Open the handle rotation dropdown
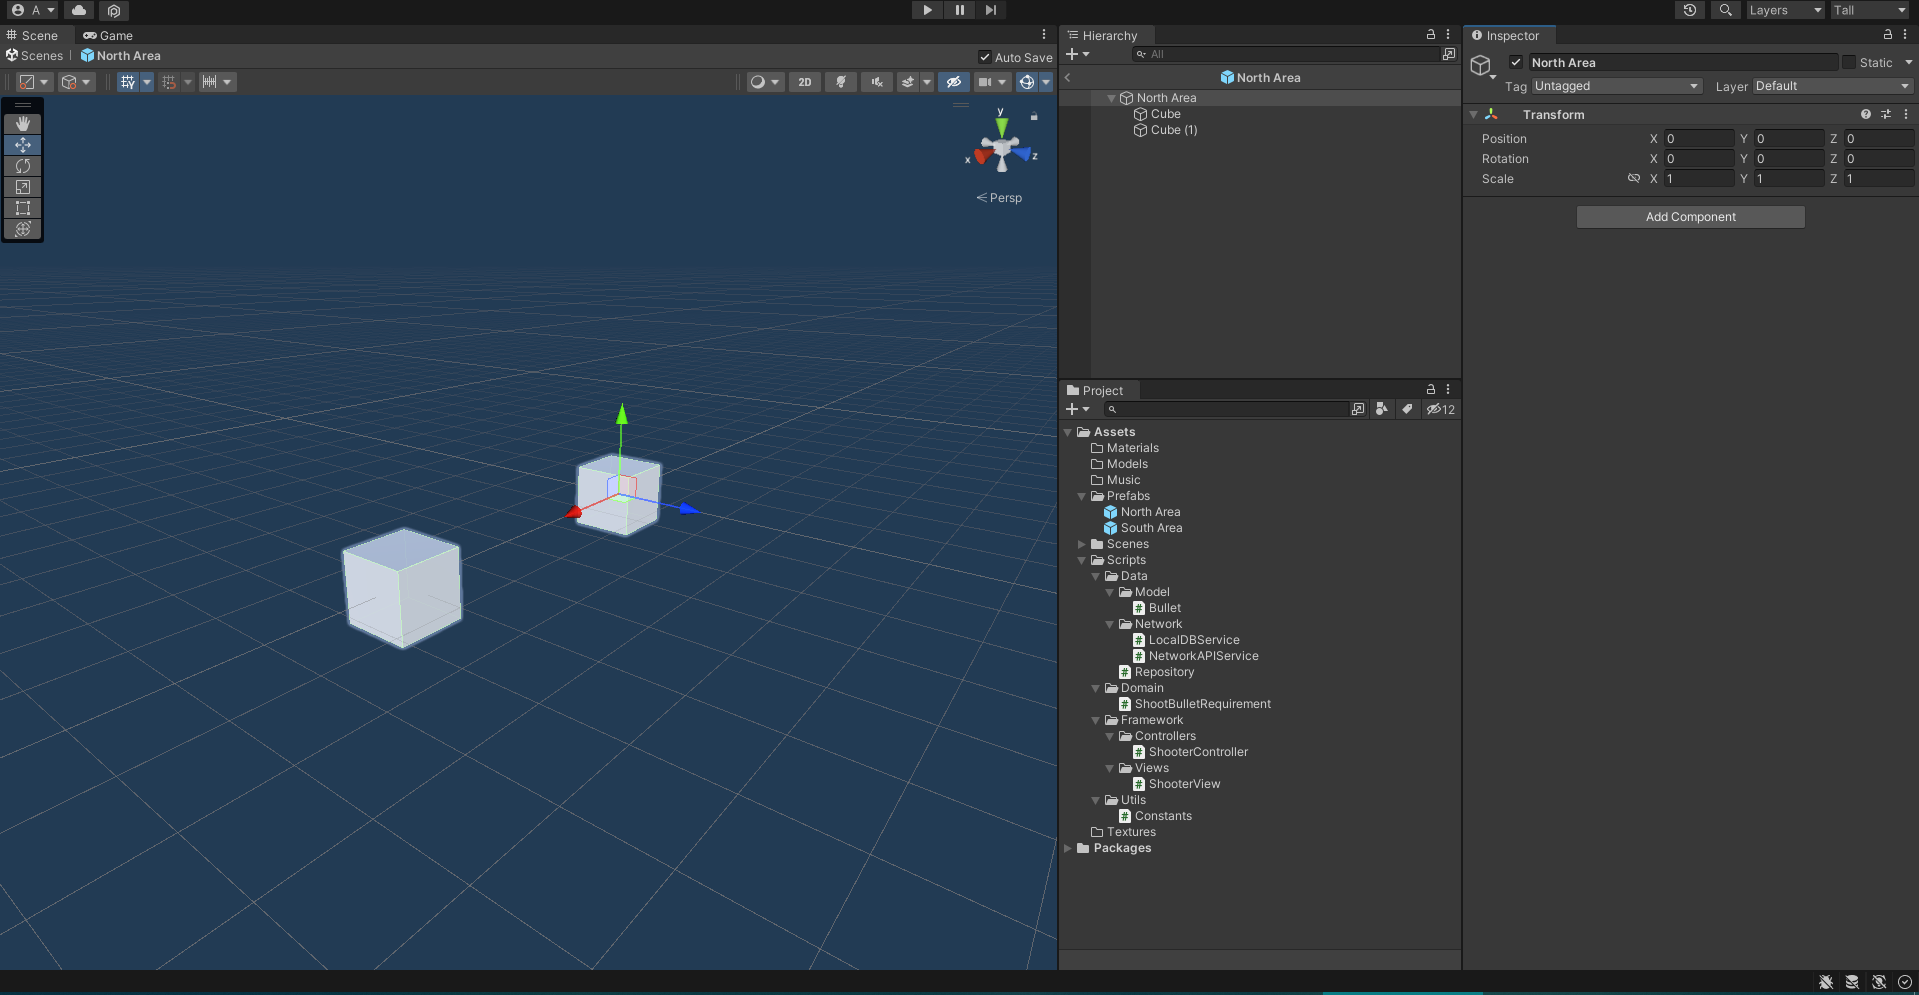This screenshot has width=1919, height=995. coord(76,82)
